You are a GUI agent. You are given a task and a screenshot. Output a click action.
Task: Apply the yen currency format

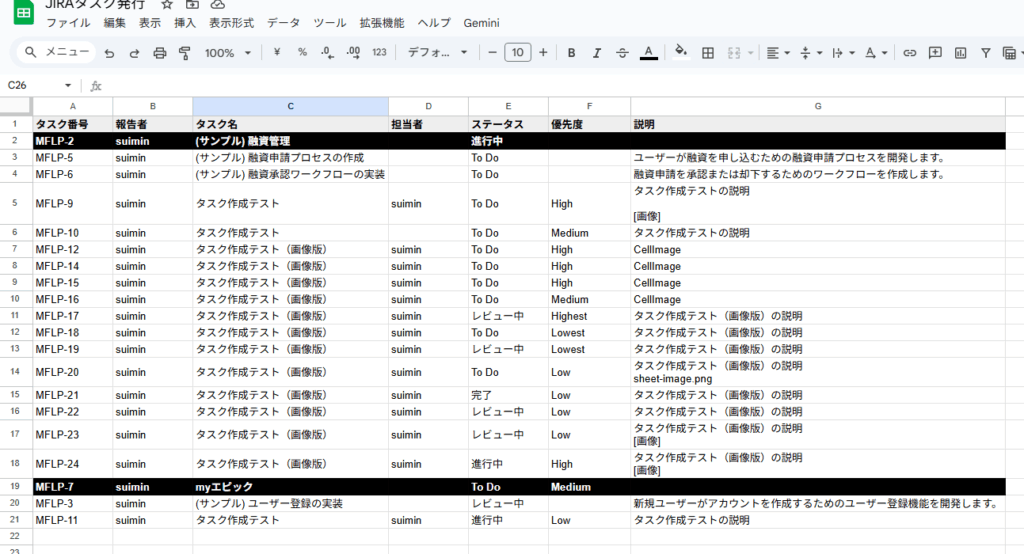[277, 52]
